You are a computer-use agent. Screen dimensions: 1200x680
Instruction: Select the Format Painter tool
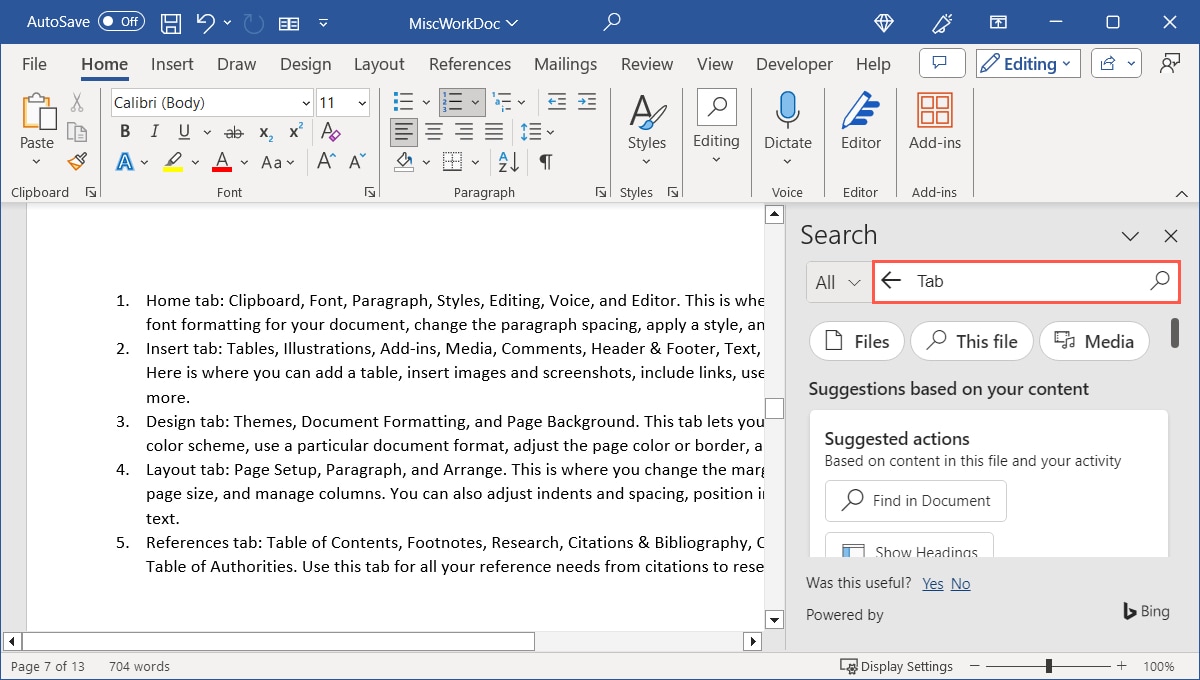[77, 161]
